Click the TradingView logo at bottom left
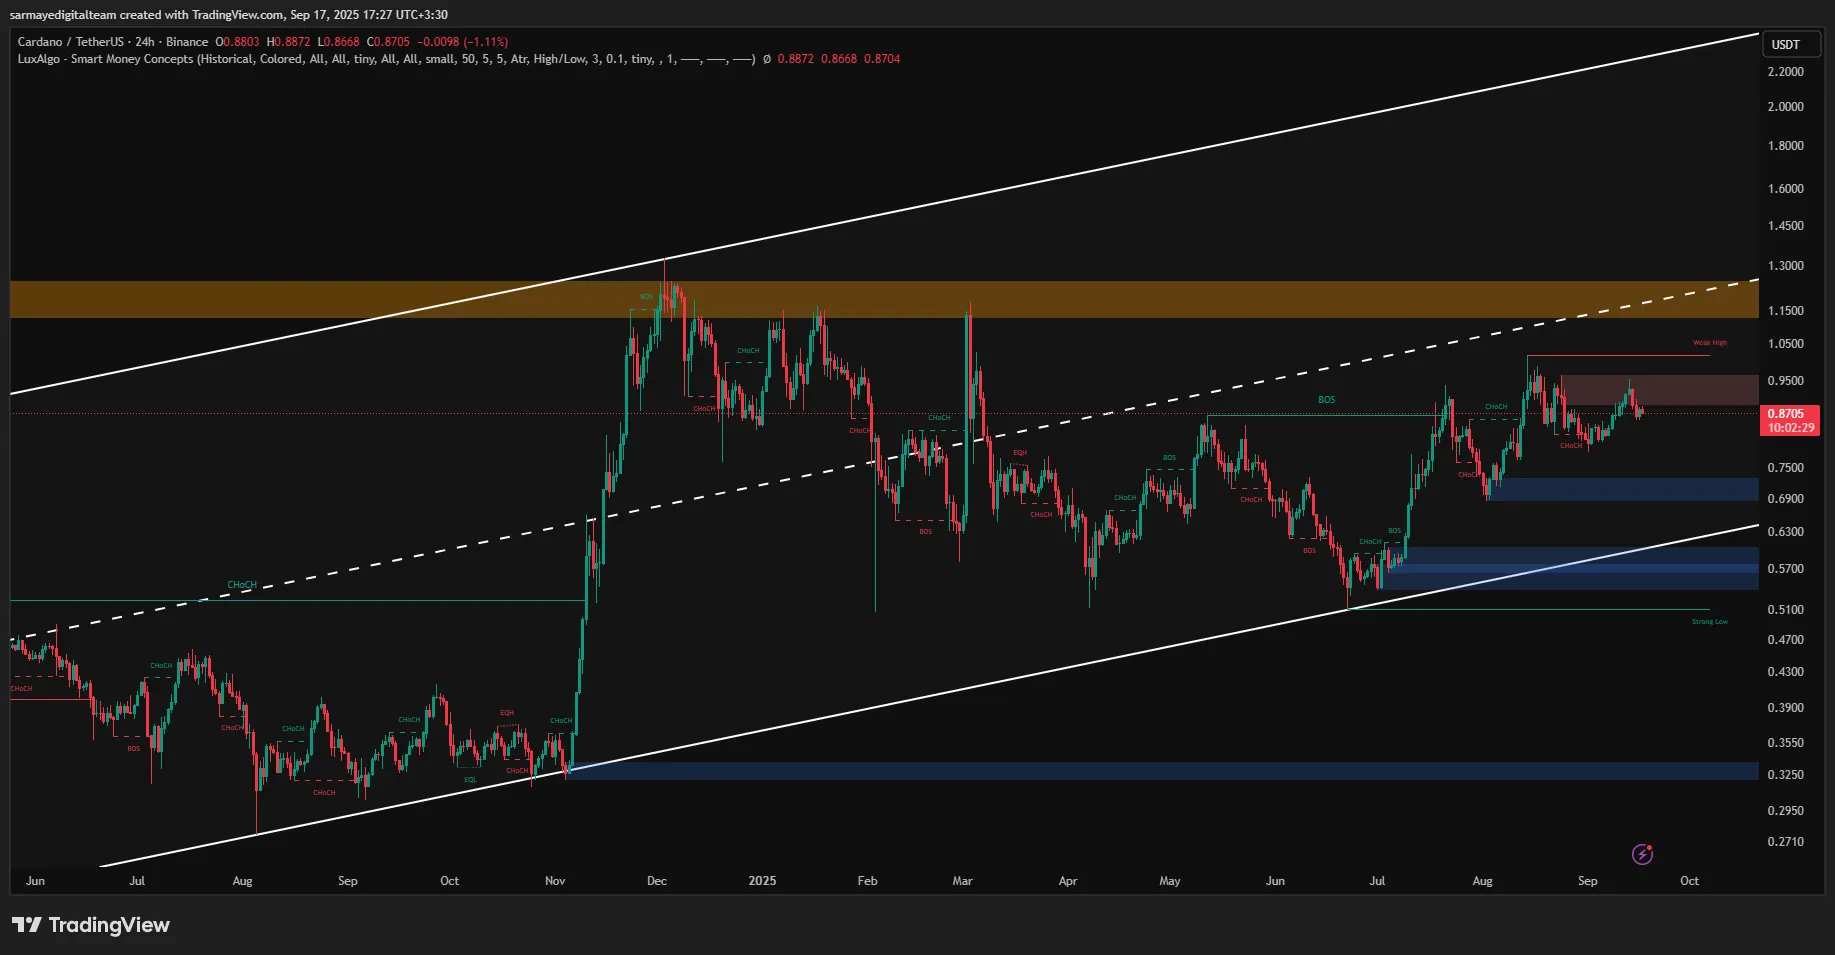The width and height of the screenshot is (1835, 955). tap(91, 925)
